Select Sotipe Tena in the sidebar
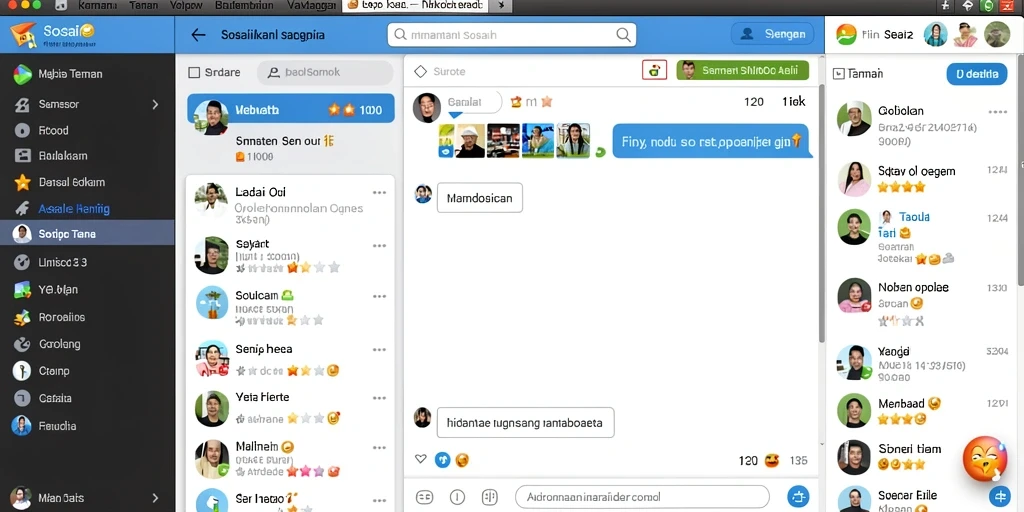 point(88,233)
